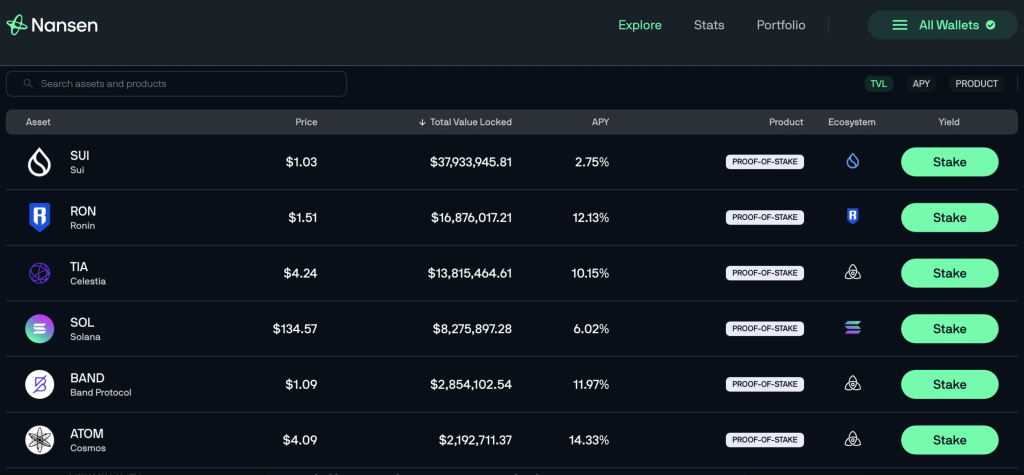Image resolution: width=1024 pixels, height=475 pixels.
Task: Go to the Stats tab
Action: [x=709, y=25]
